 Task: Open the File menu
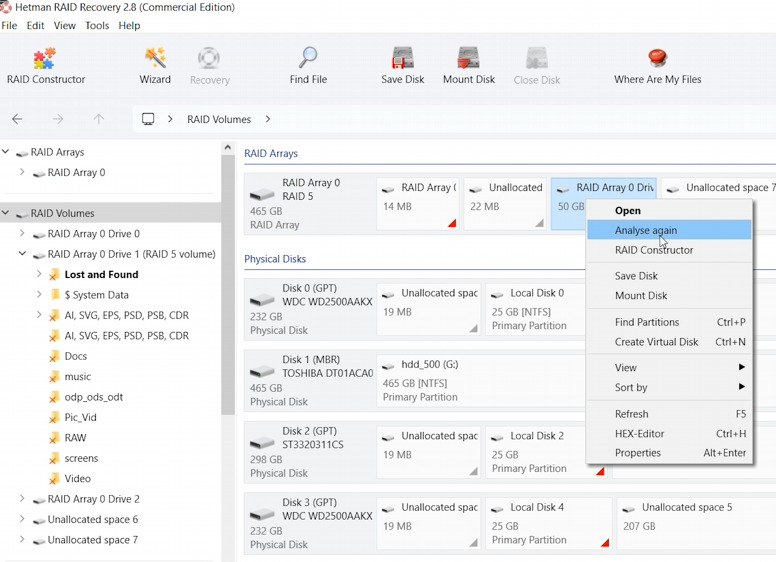(9, 25)
